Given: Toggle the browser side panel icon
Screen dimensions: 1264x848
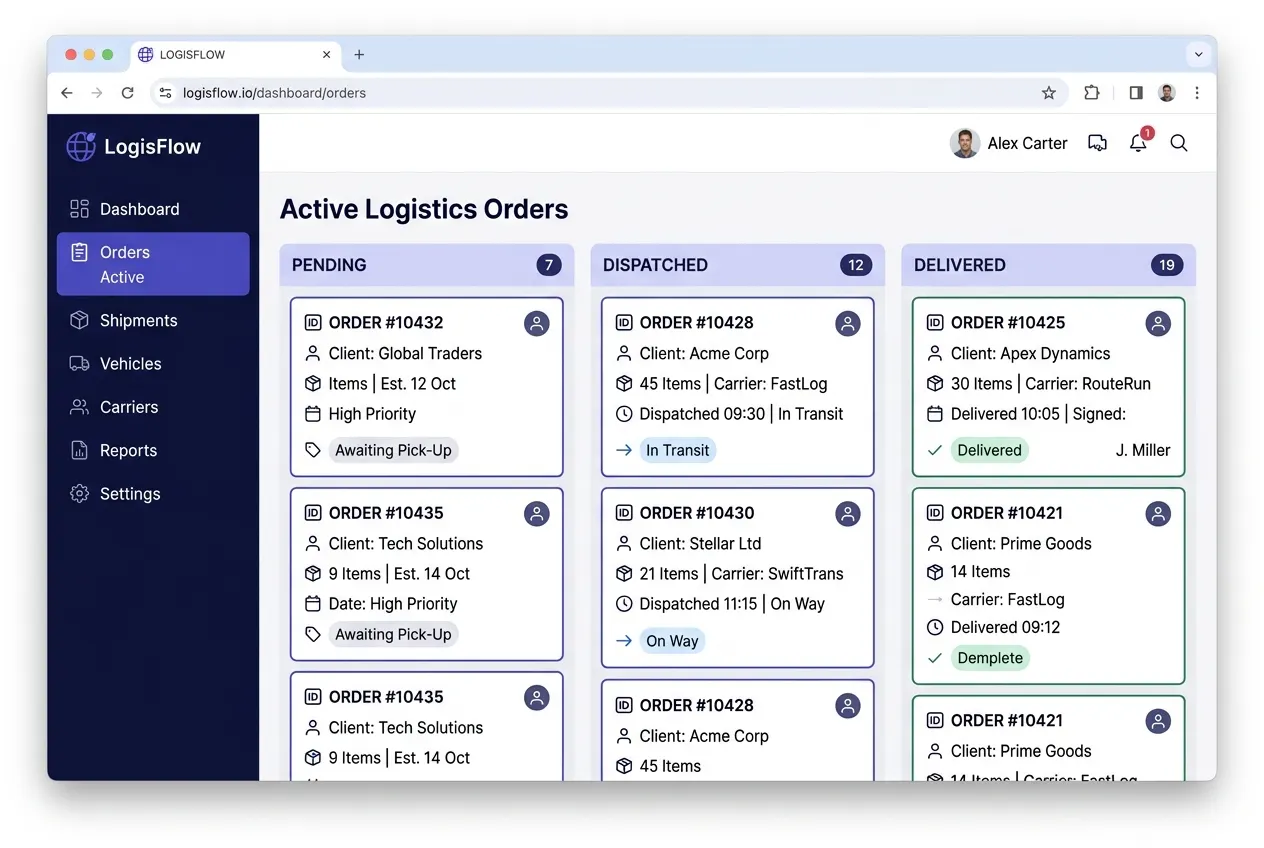Looking at the screenshot, I should point(1136,93).
